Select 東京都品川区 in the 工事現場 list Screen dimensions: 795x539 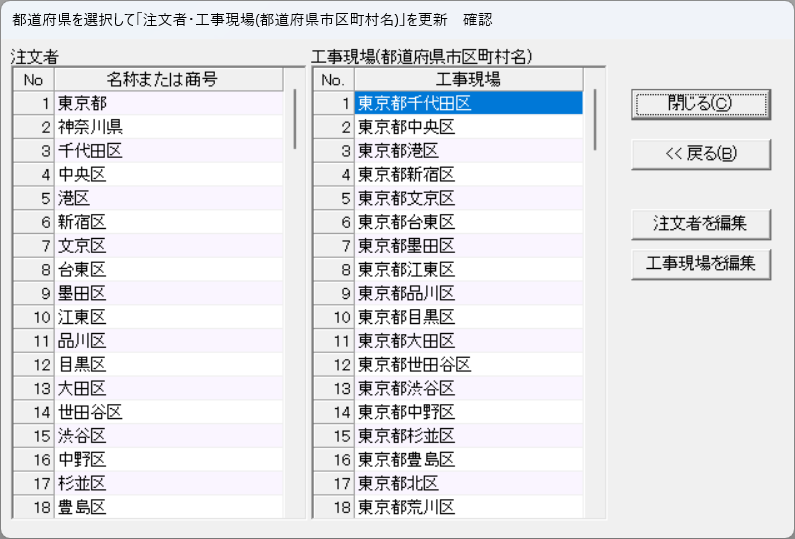(x=468, y=294)
